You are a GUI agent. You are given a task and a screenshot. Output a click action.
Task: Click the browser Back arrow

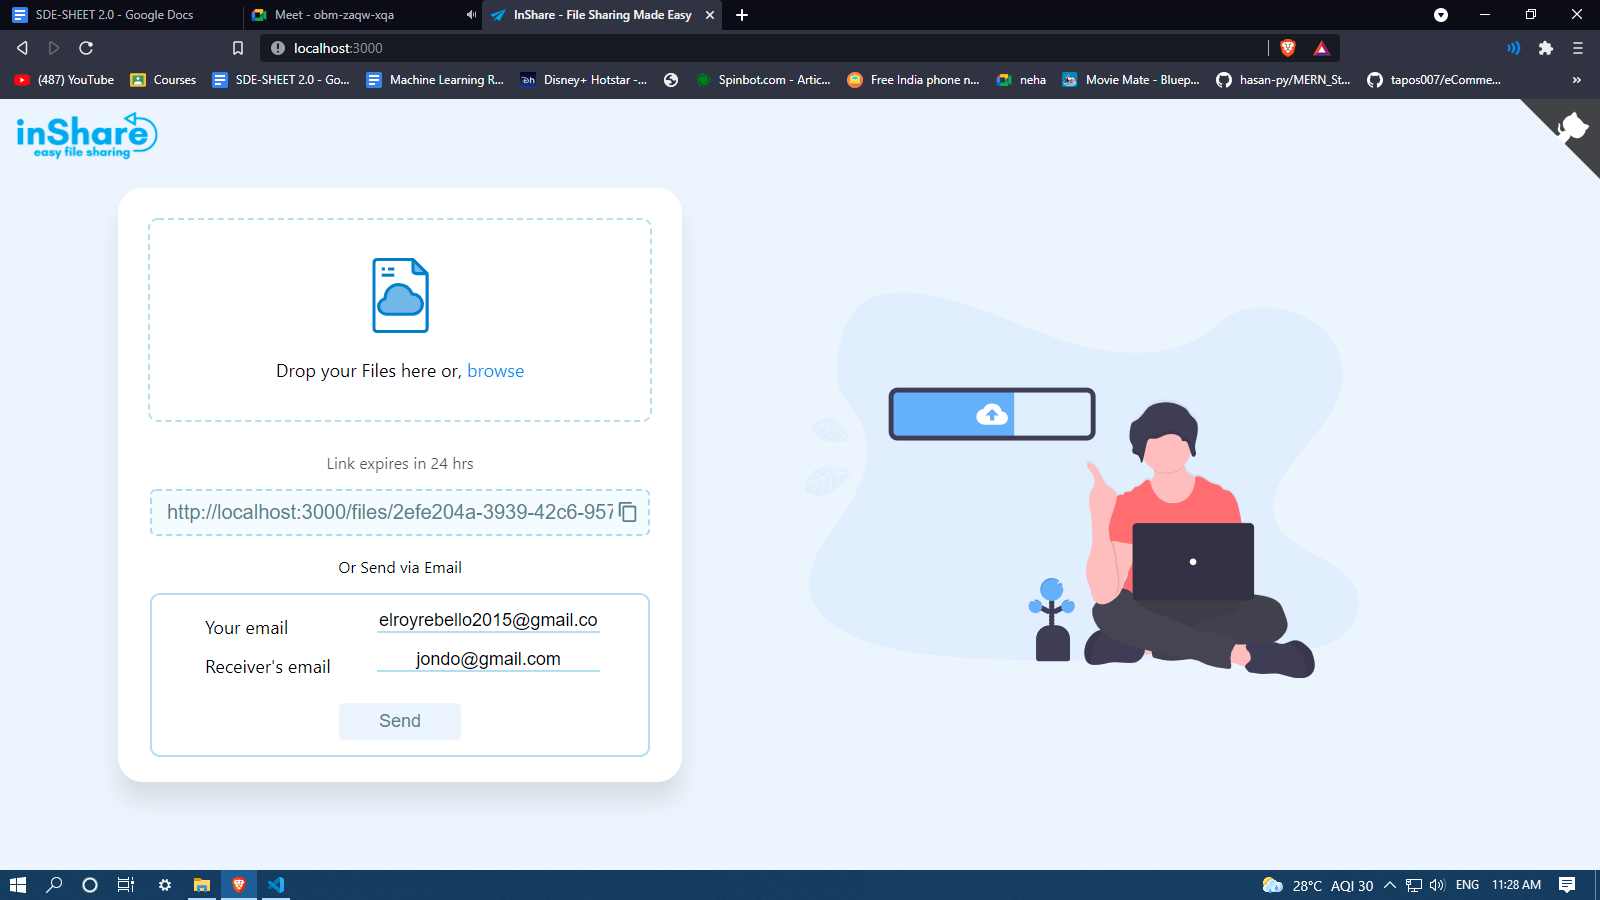22,48
